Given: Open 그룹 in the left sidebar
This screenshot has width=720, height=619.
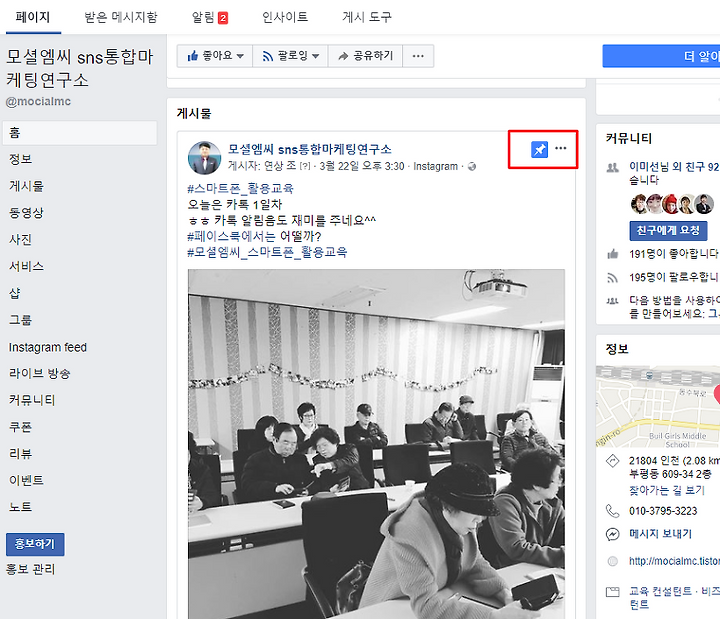Looking at the screenshot, I should 21,320.
